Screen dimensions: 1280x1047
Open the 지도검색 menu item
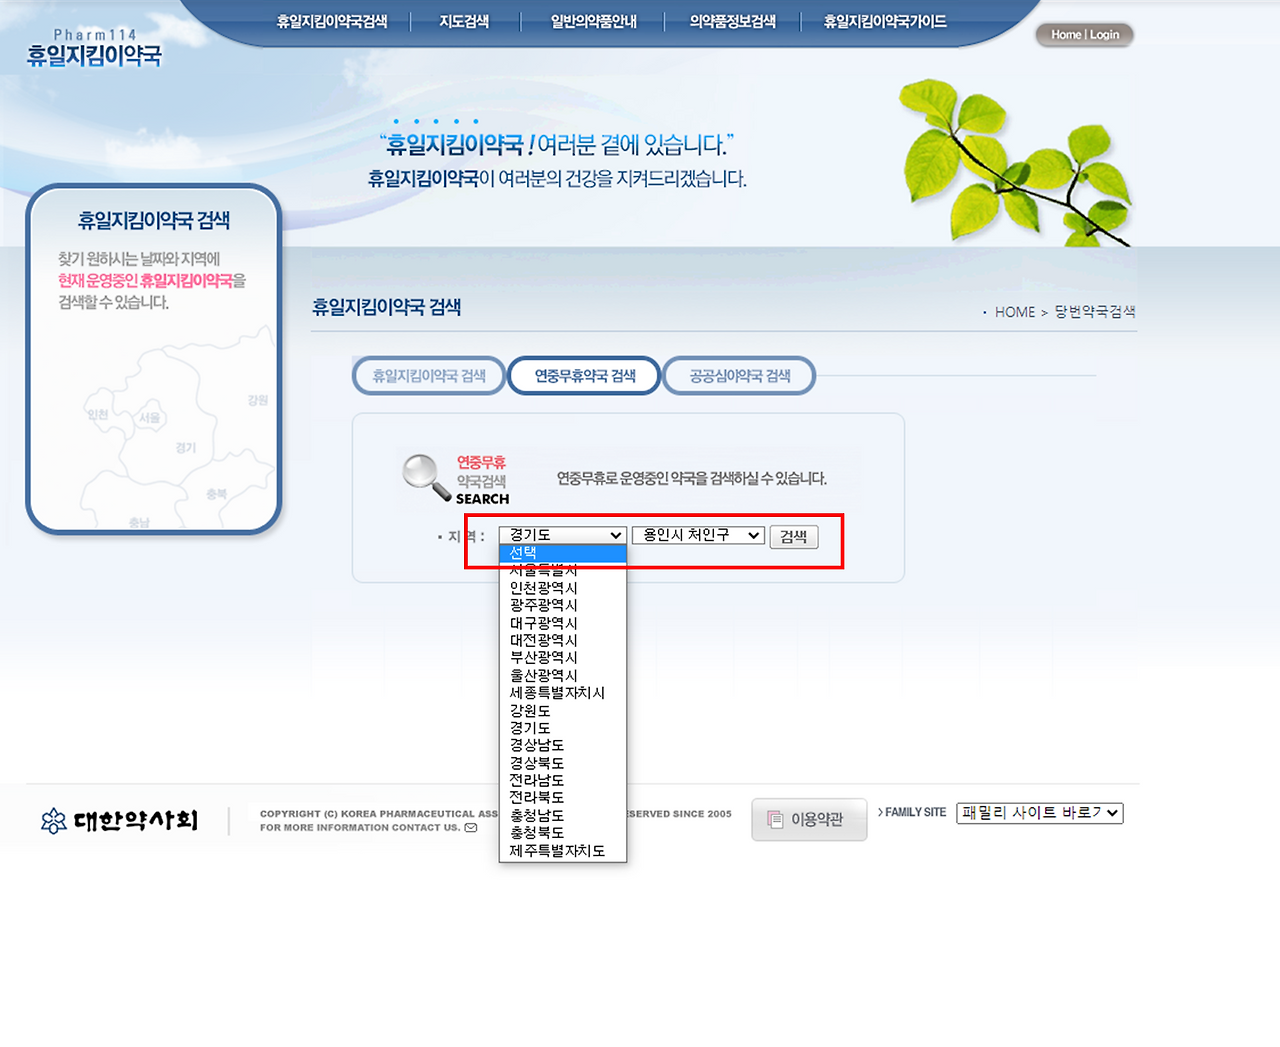[464, 19]
